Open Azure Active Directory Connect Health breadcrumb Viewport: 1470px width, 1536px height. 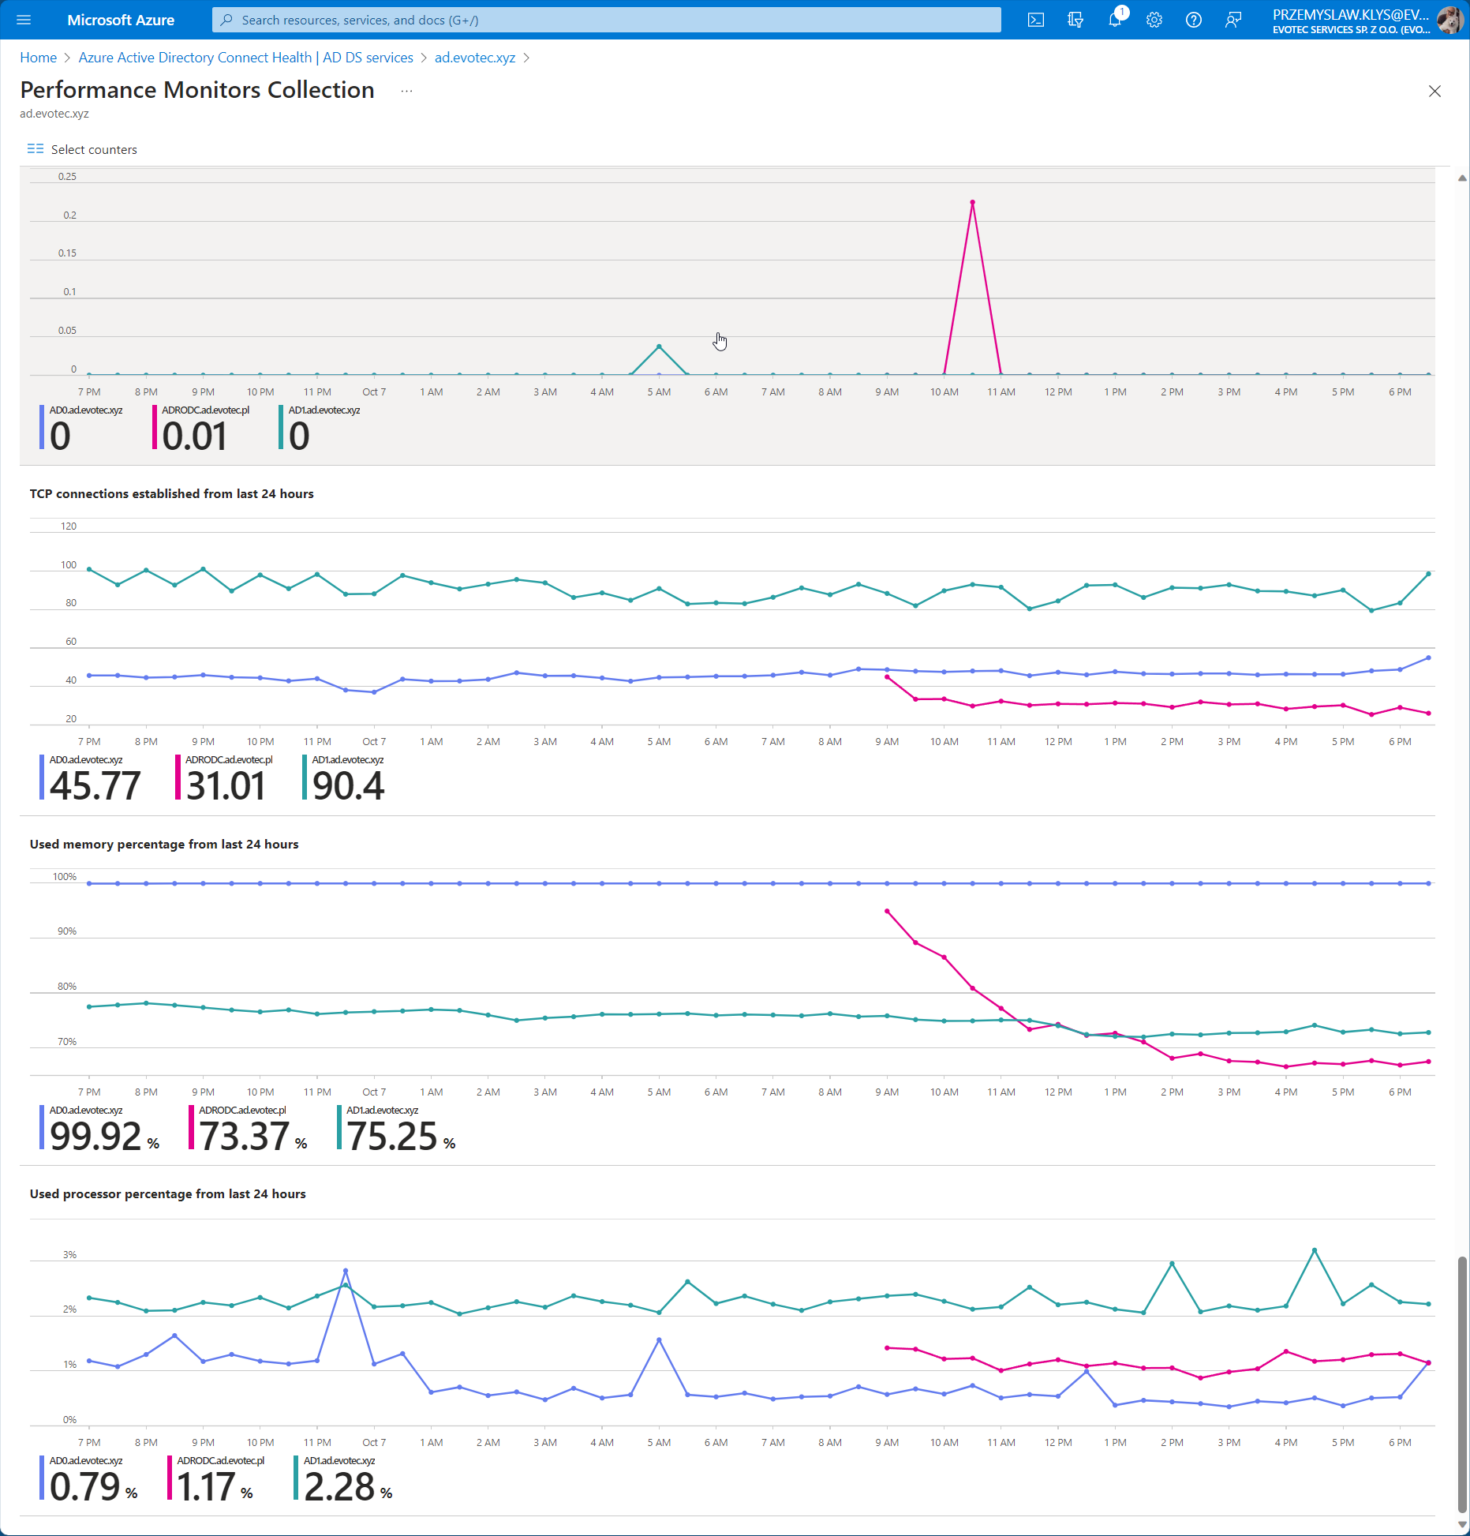[245, 58]
